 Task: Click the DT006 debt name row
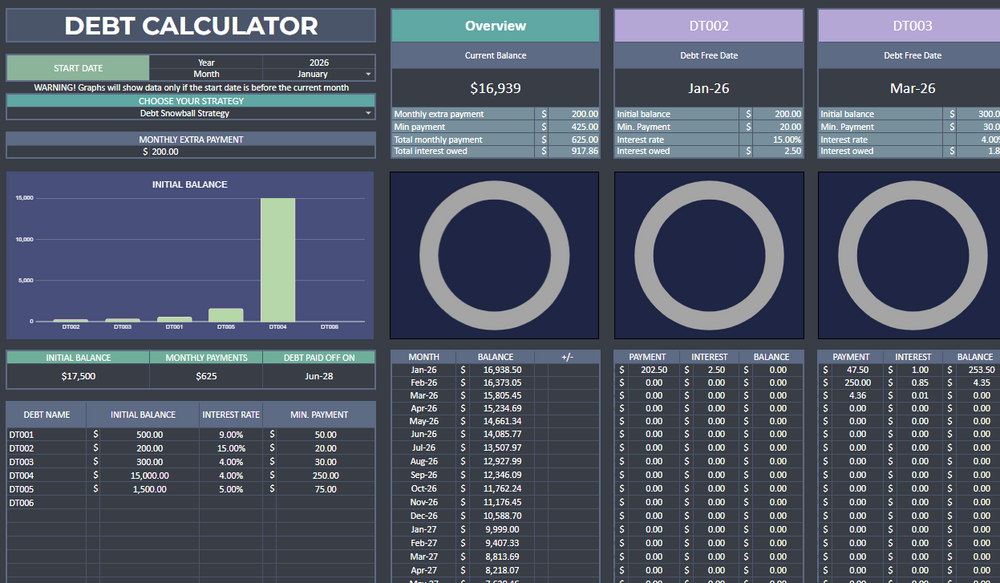tap(46, 503)
